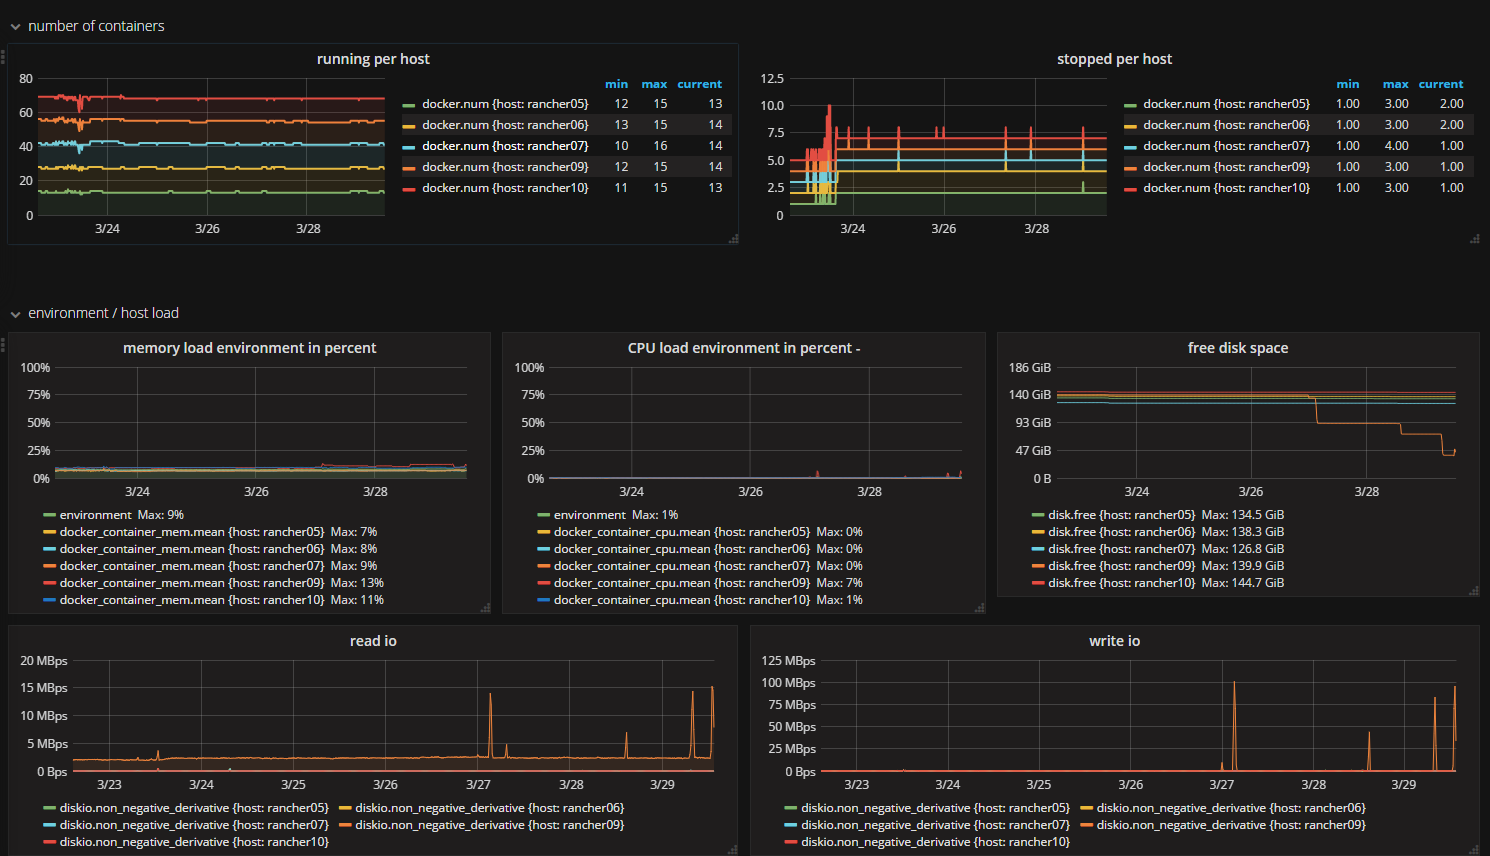Viewport: 1490px width, 856px height.
Task: Click rancher05 color swatch in read io legend
Action: coord(49,808)
